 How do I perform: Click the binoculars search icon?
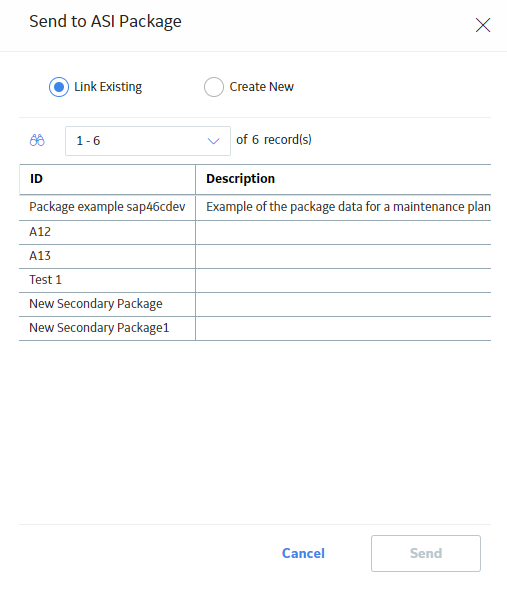[37, 140]
